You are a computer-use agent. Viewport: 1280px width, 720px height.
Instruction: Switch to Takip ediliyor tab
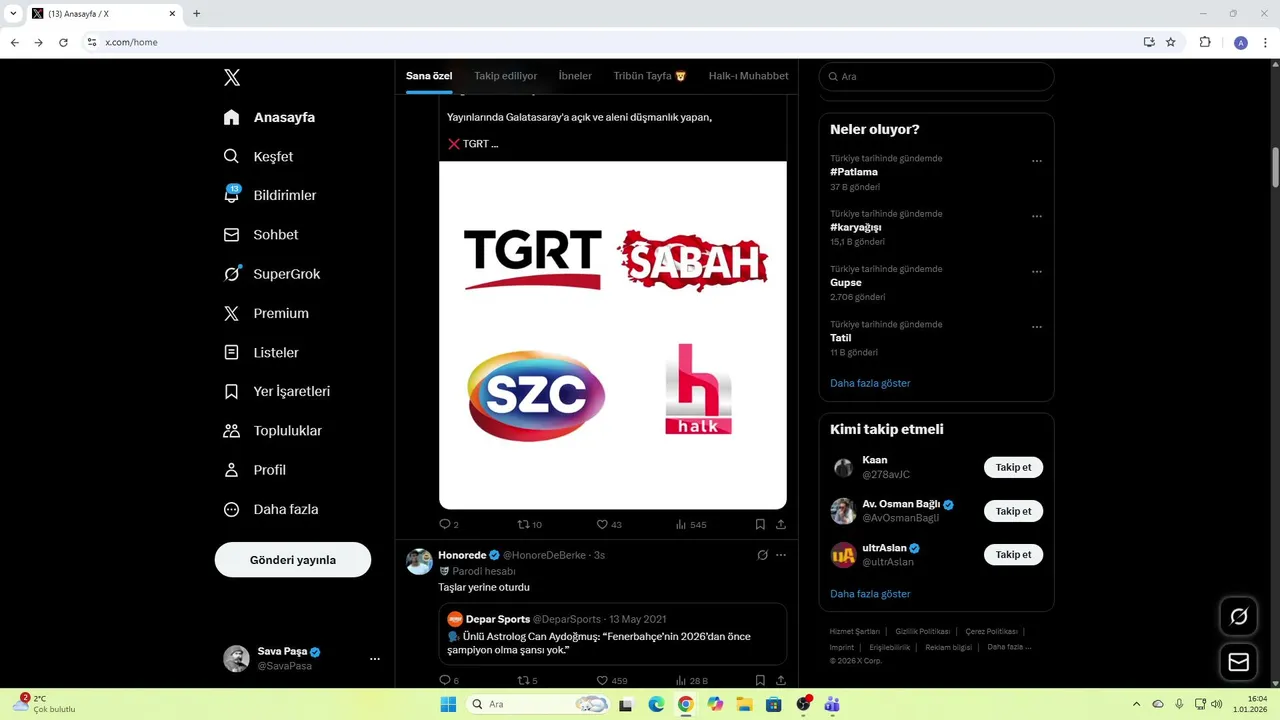point(505,76)
